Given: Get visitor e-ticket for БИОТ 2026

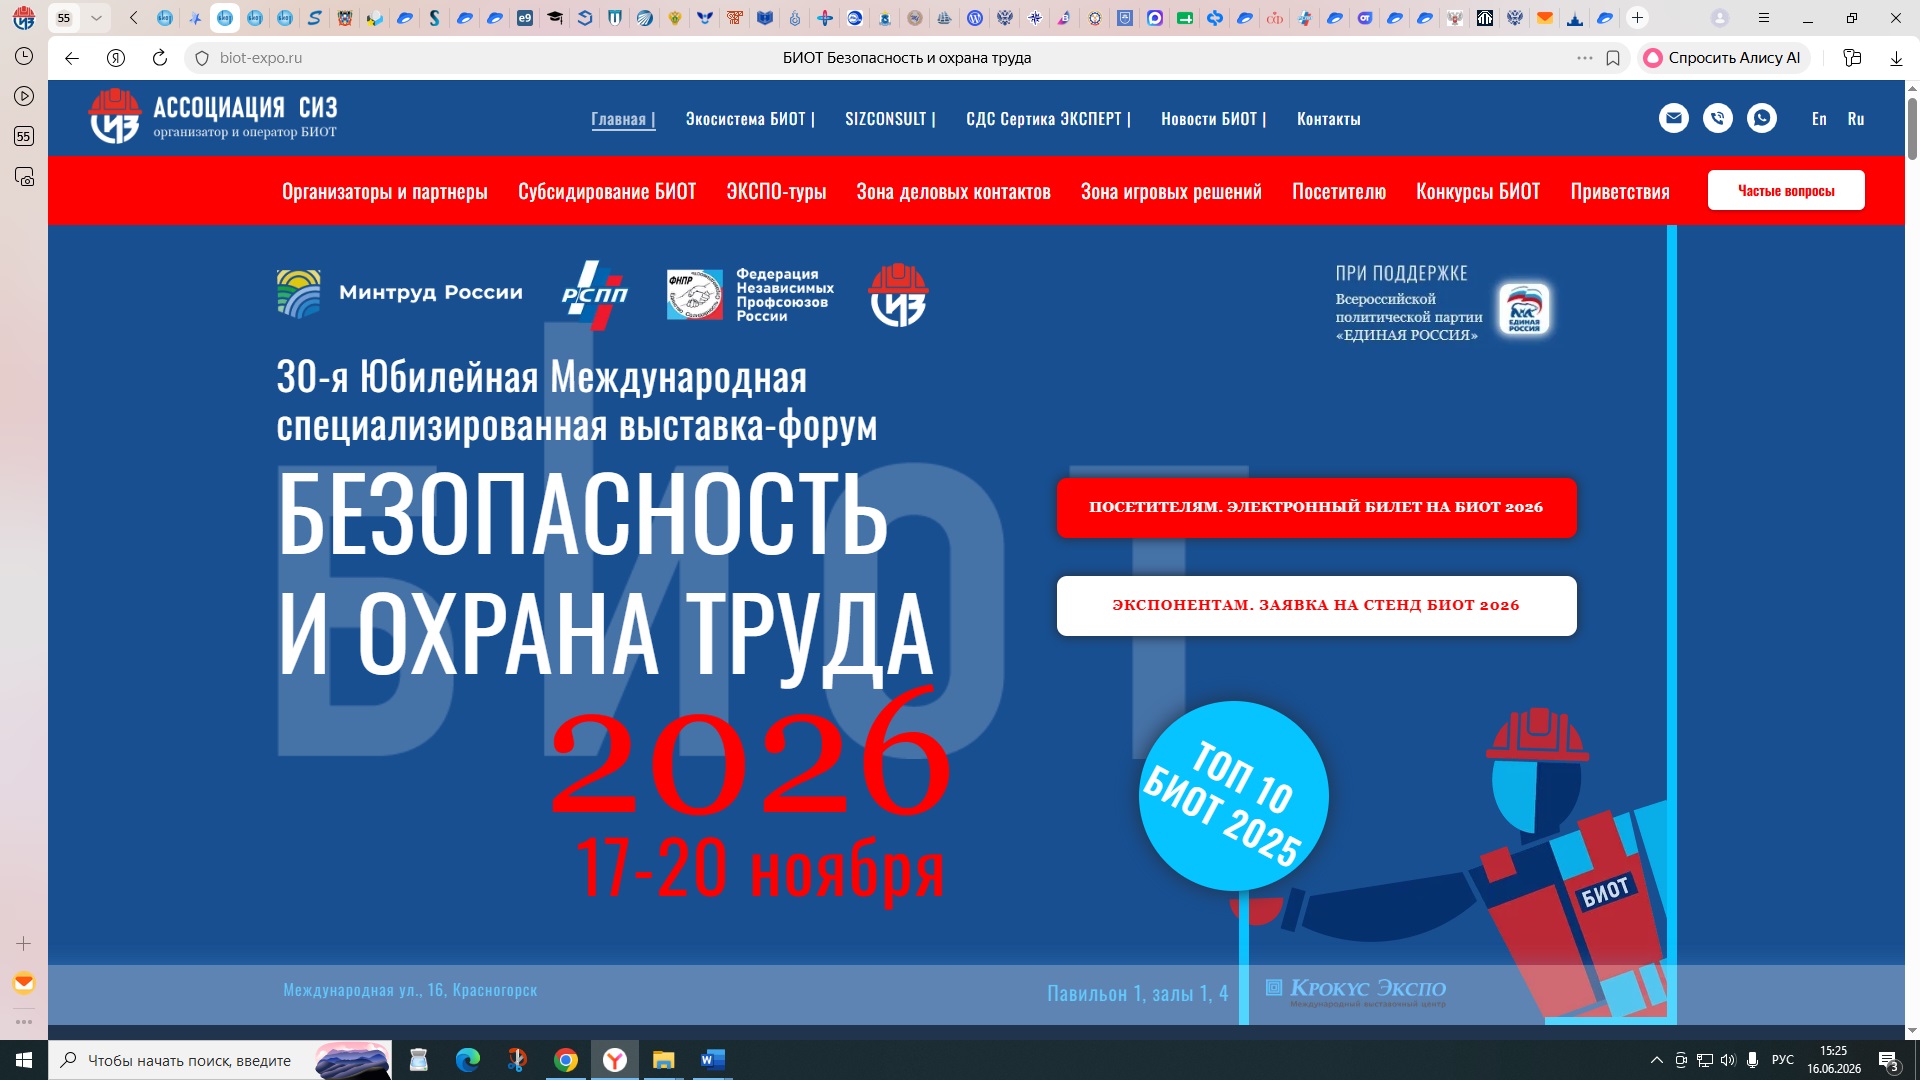Looking at the screenshot, I should point(1316,508).
